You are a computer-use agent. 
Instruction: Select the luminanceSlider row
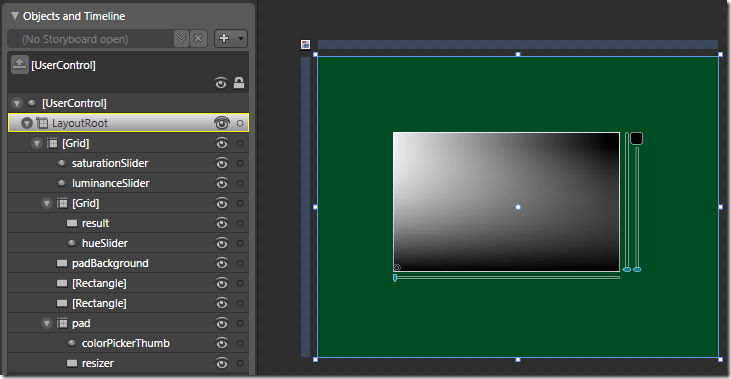point(128,183)
